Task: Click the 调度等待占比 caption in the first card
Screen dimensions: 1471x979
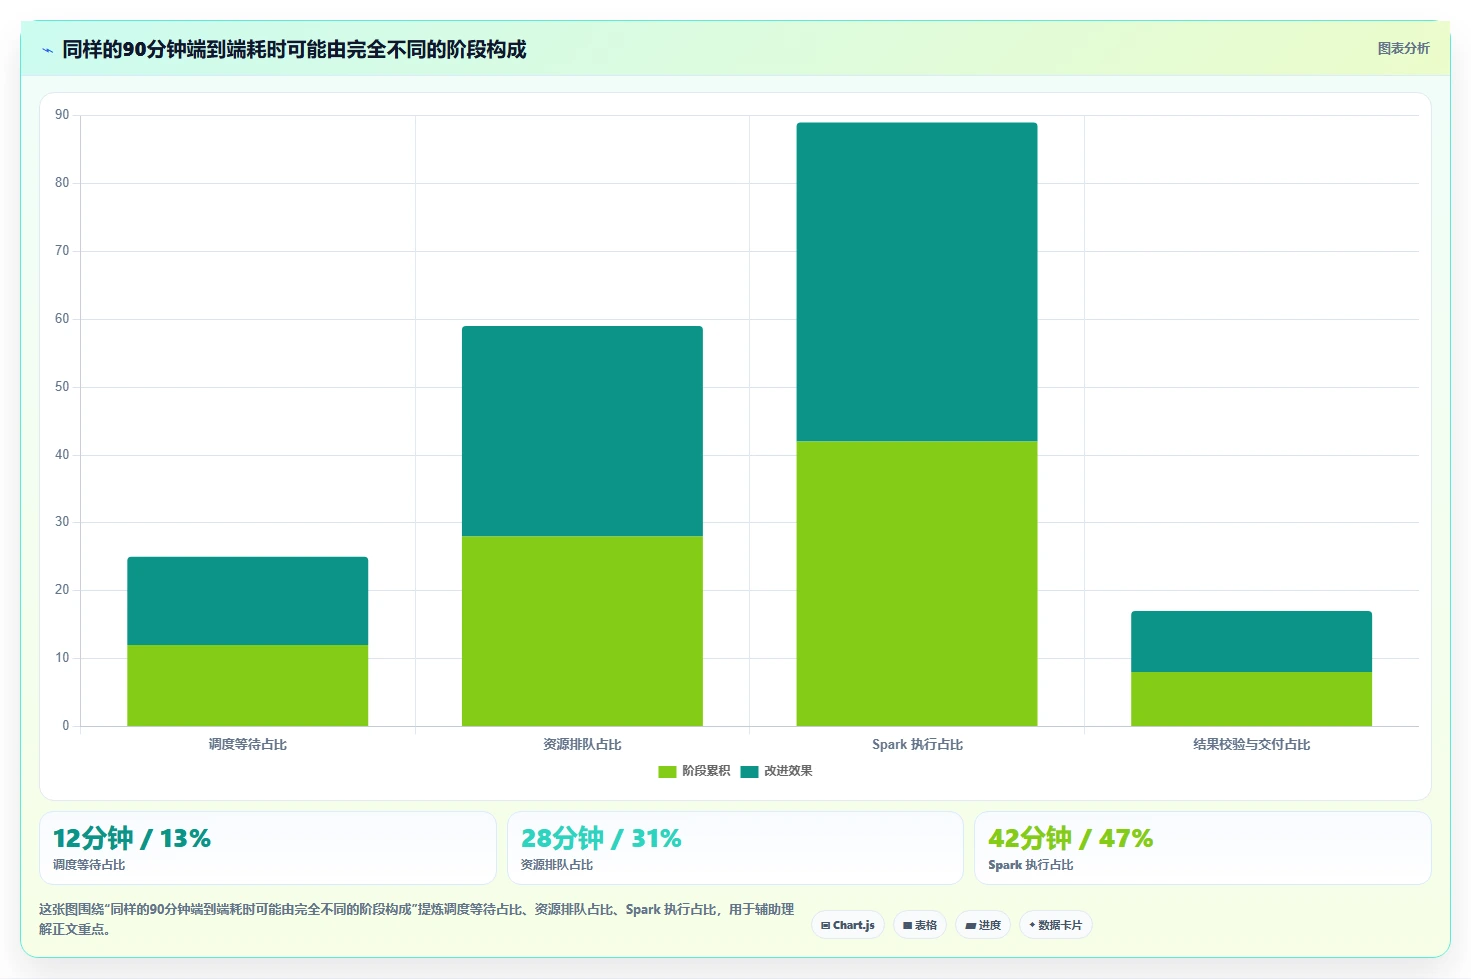Action: 89,865
